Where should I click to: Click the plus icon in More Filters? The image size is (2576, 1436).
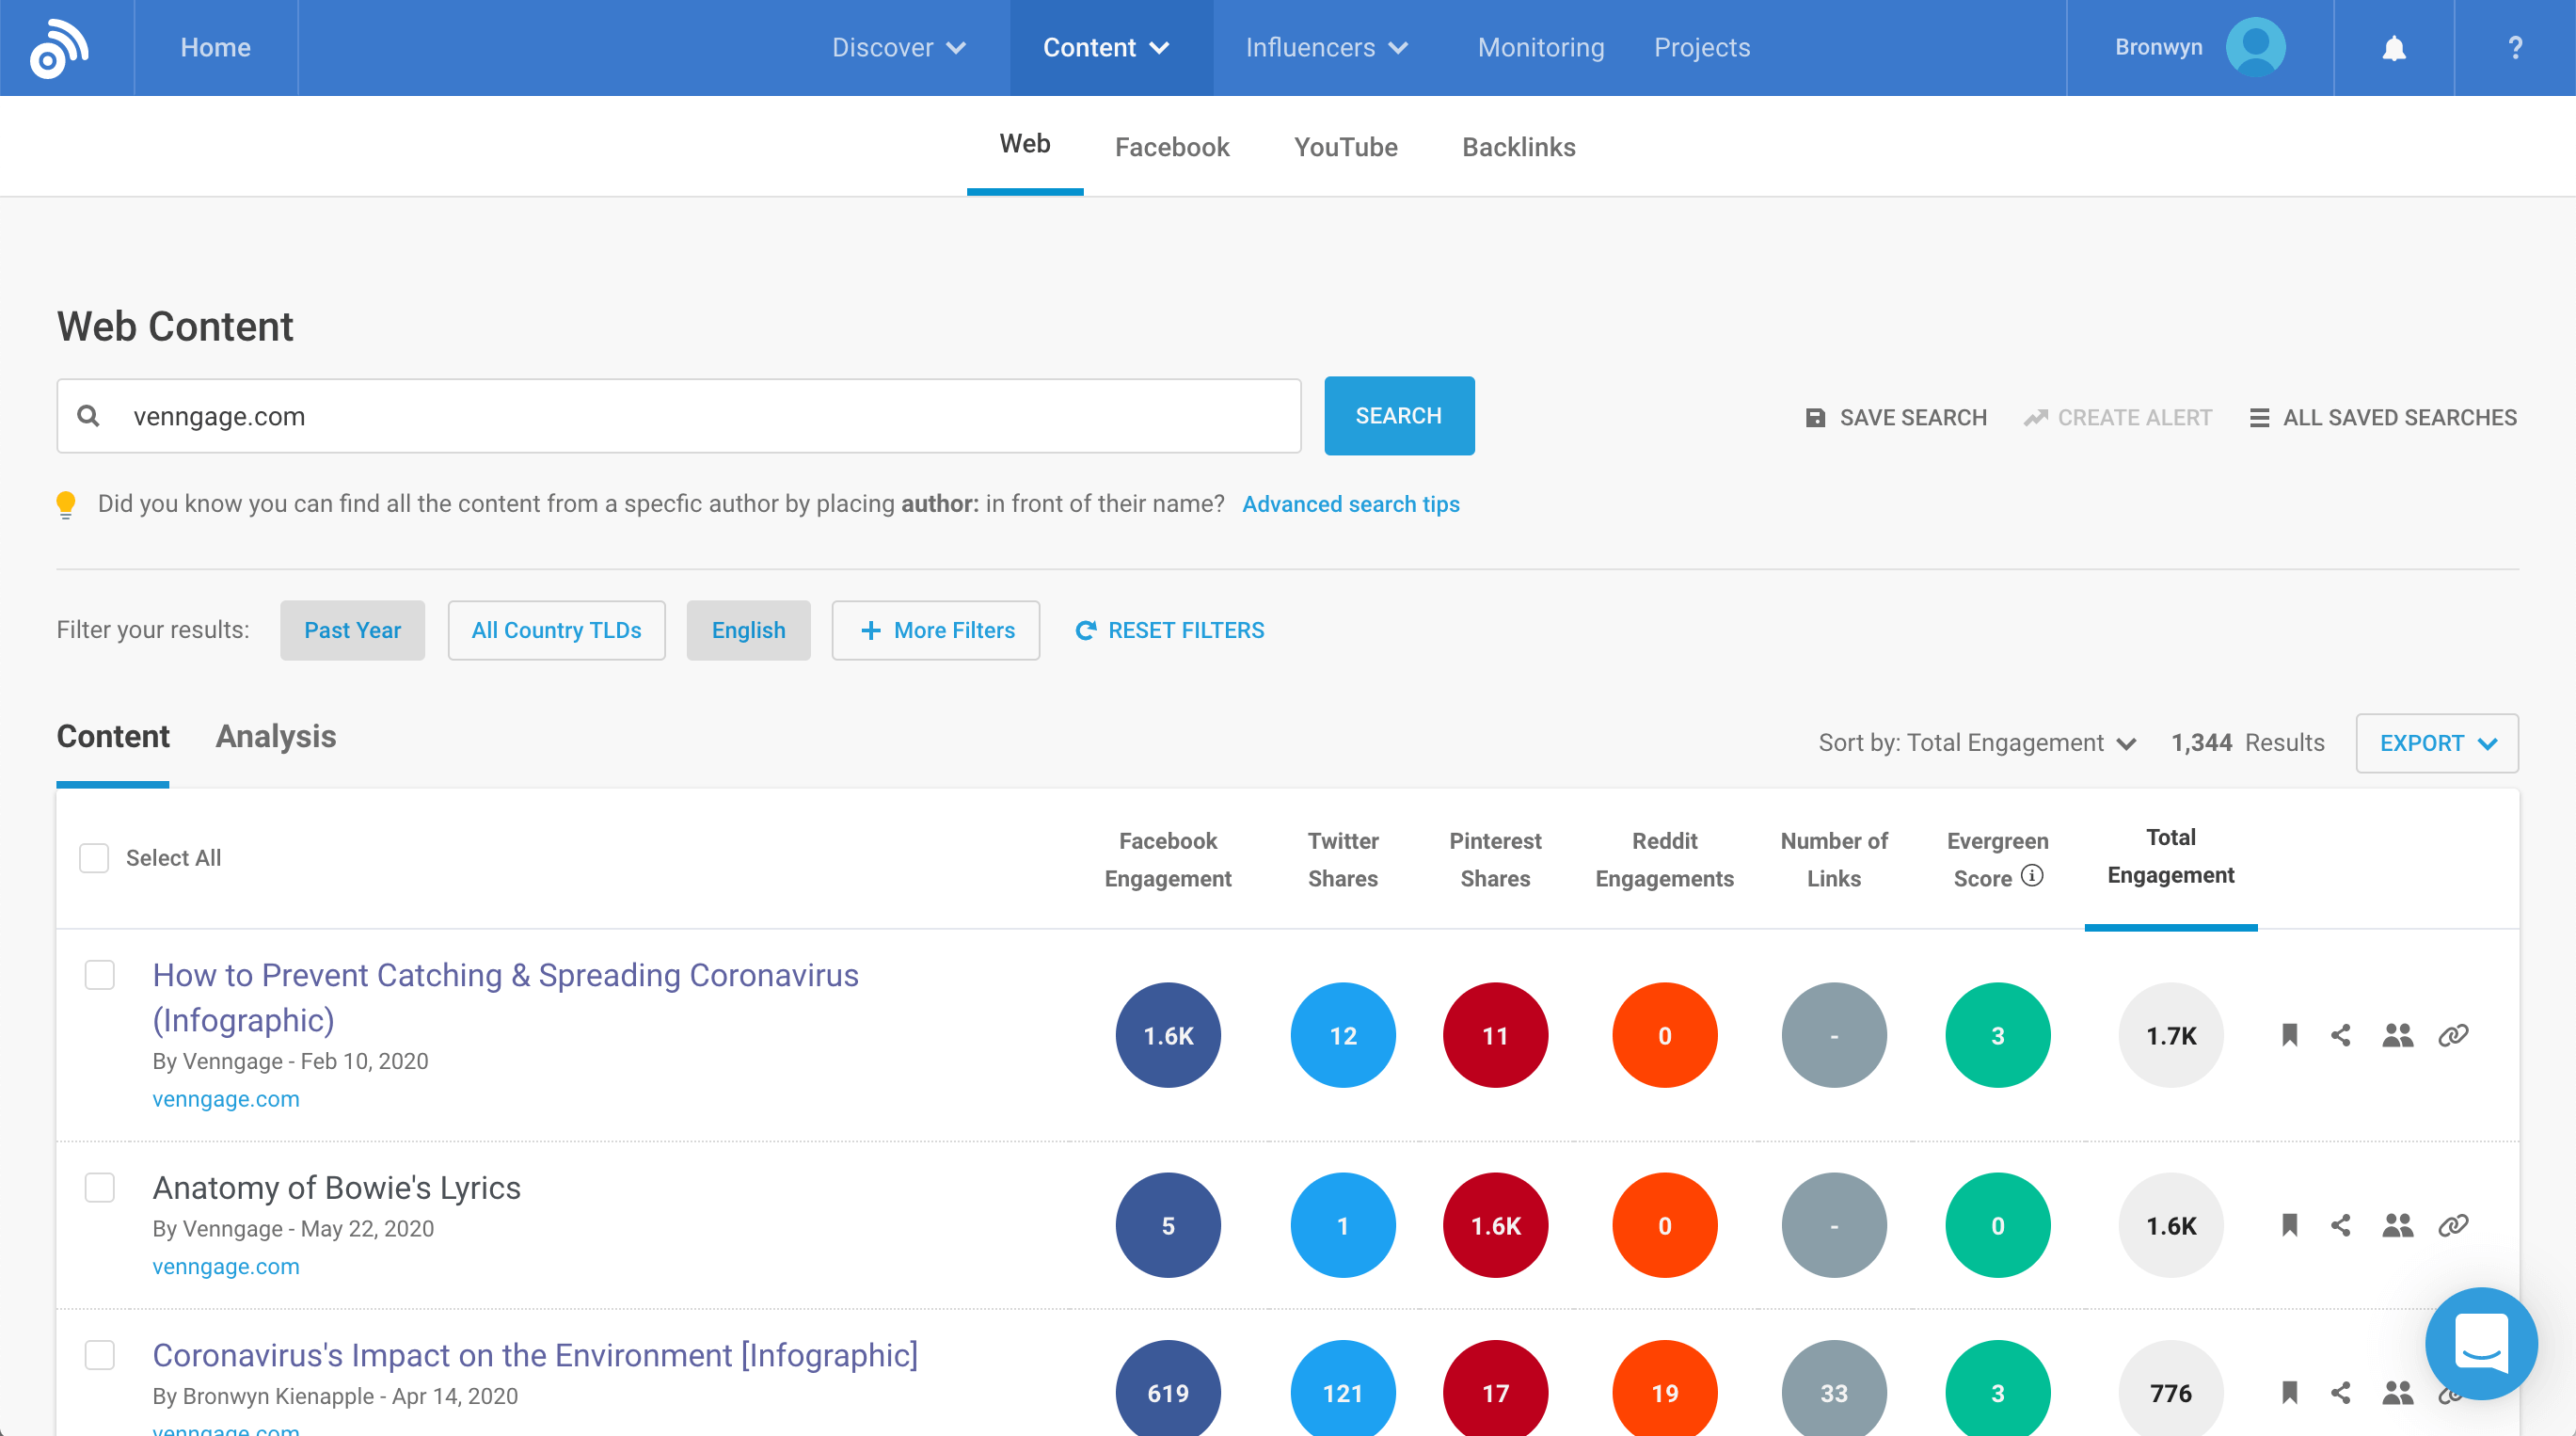(x=870, y=630)
